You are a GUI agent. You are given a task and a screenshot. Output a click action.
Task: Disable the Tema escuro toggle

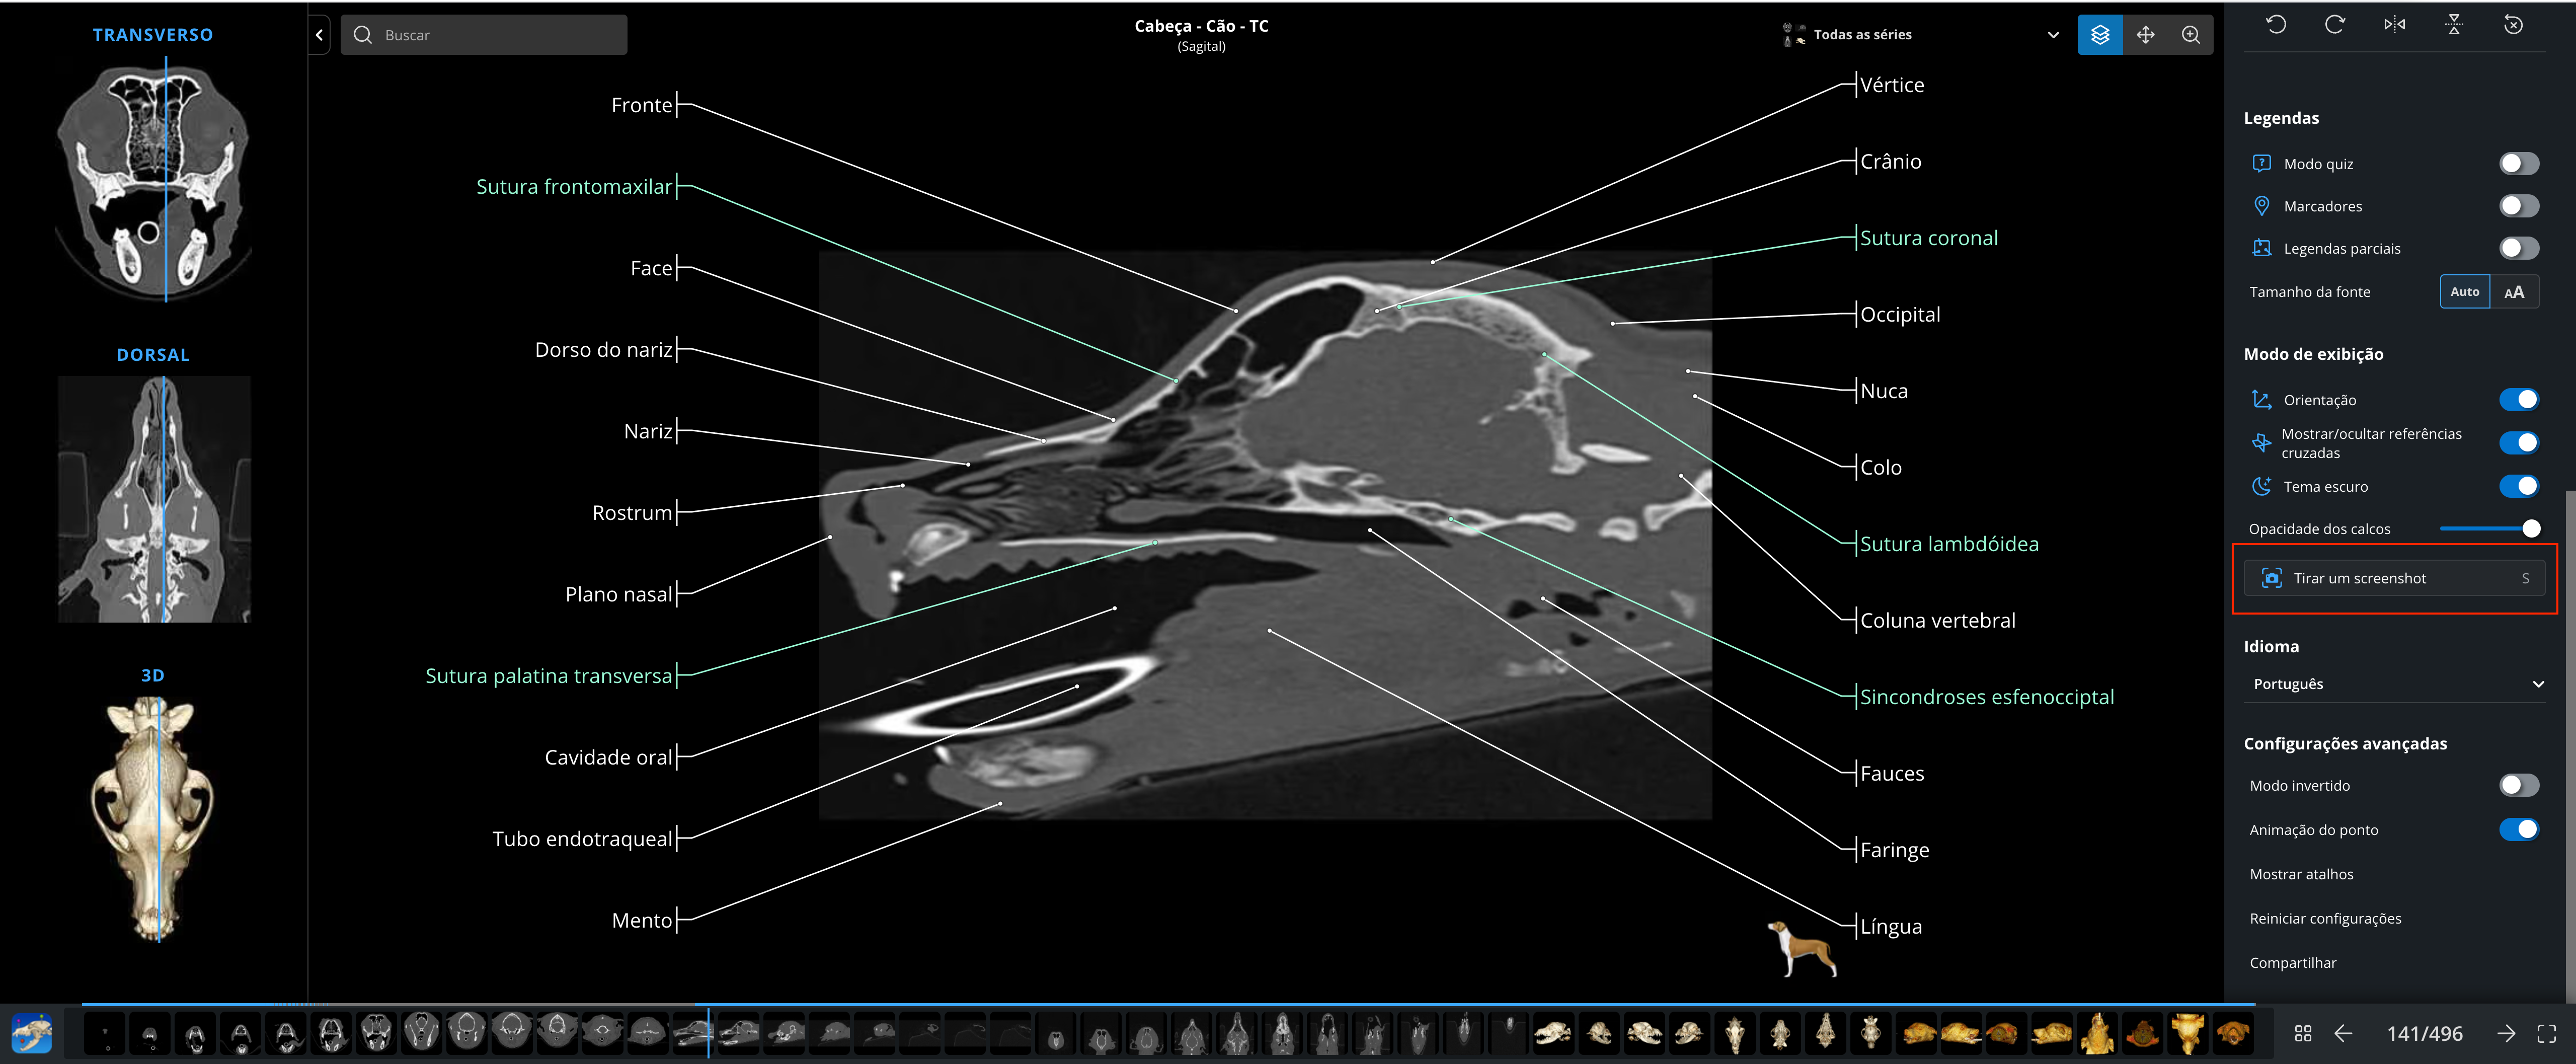(2518, 486)
